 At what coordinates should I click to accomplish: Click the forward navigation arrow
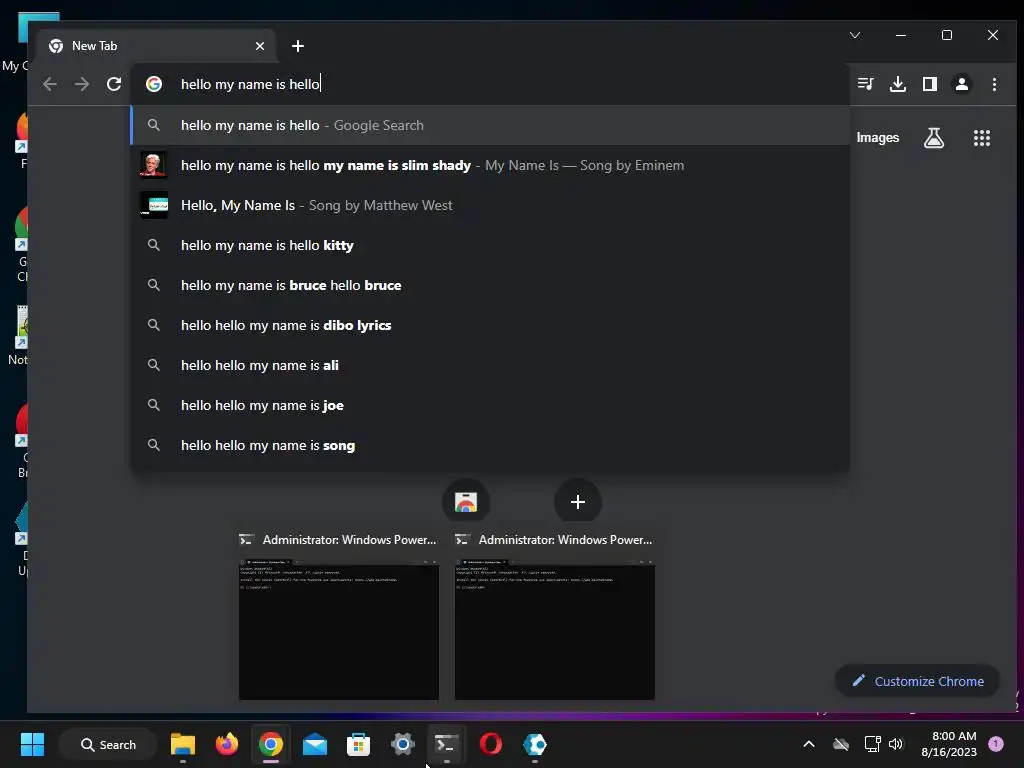(82, 84)
